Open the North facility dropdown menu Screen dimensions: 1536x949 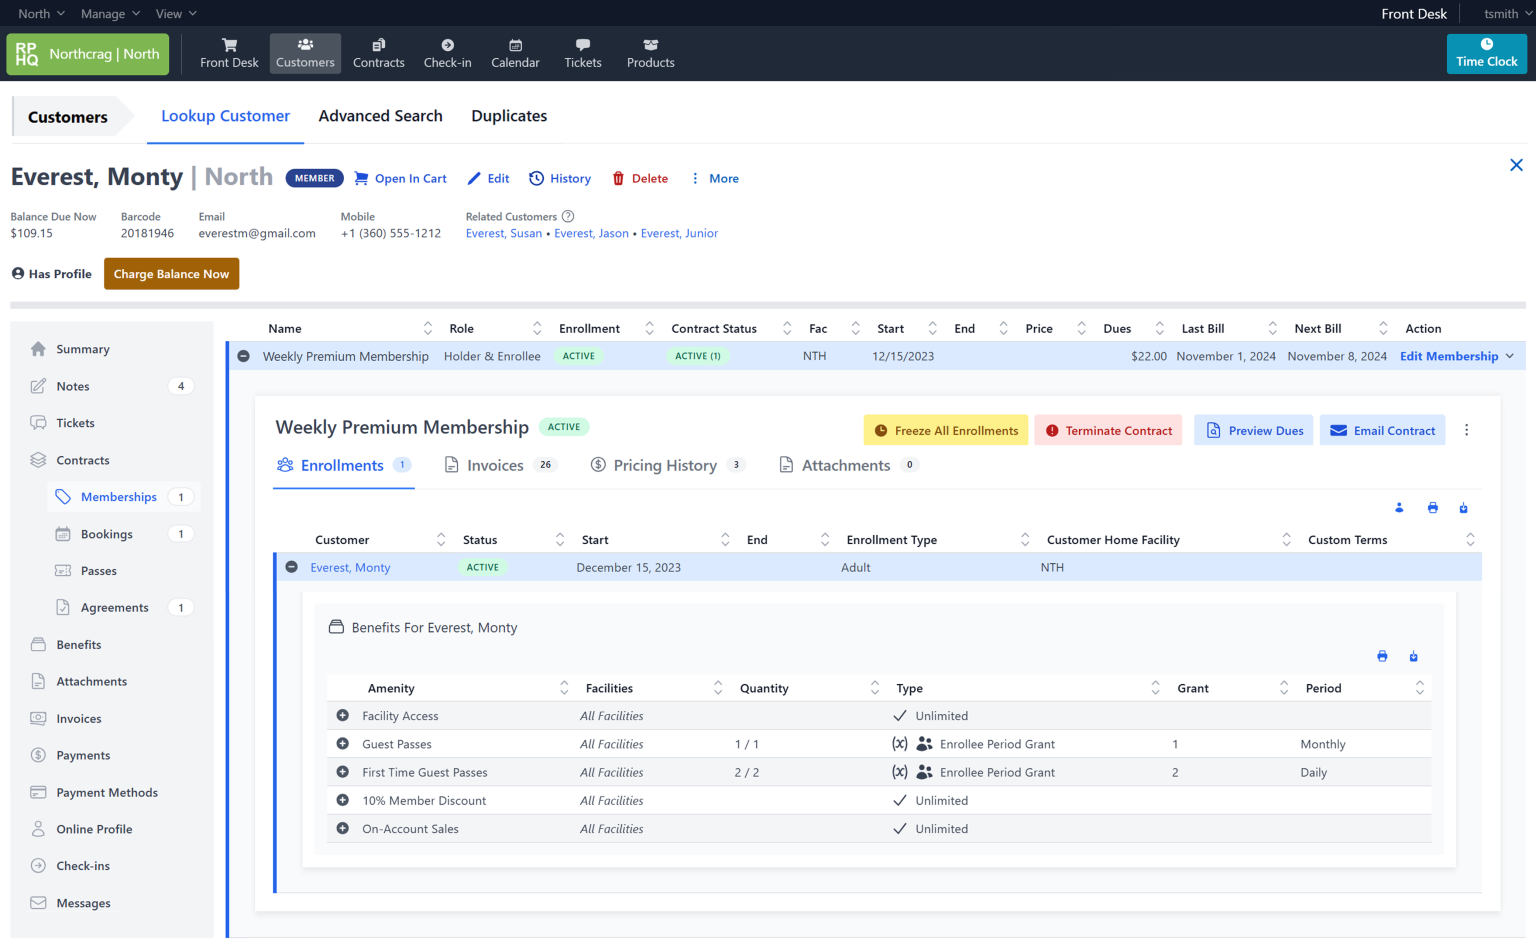(41, 14)
